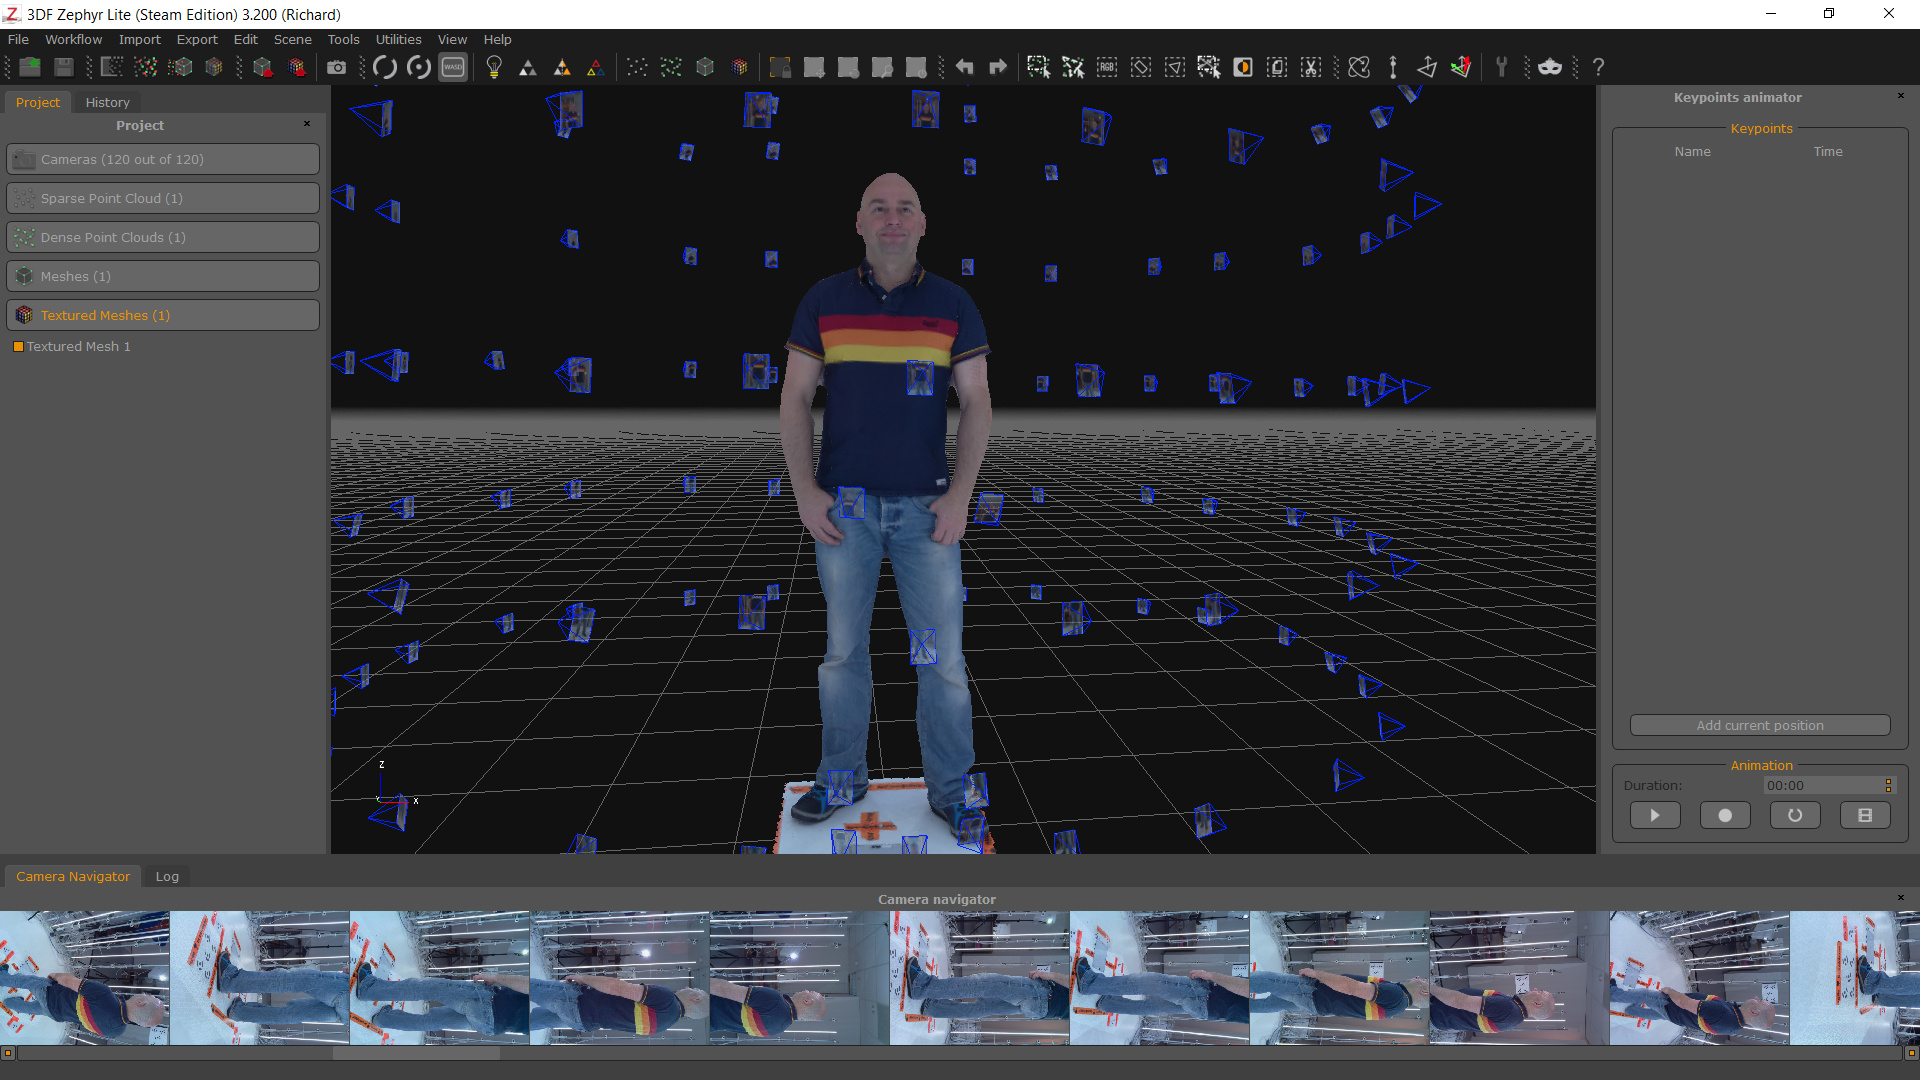
Task: Adjust animation Duration stepper value
Action: click(1890, 785)
